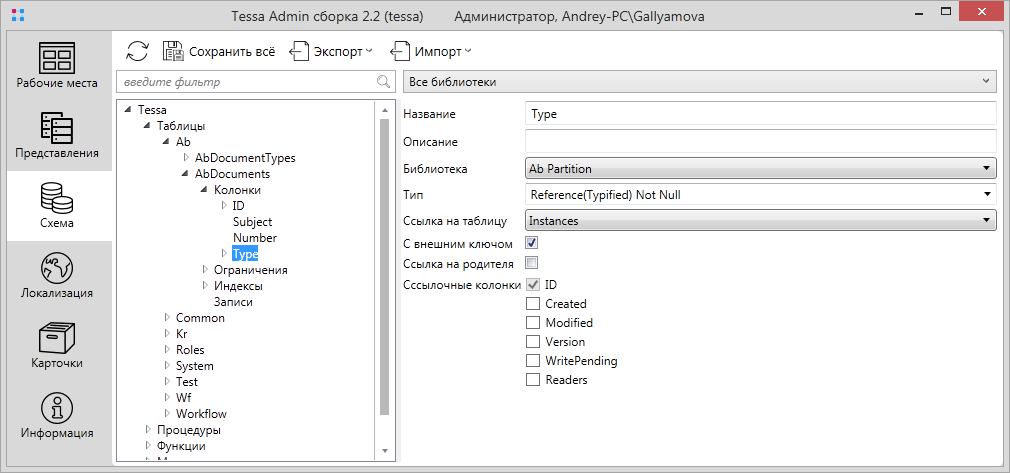
Task: Open the Экспорт menu
Action: 331,52
